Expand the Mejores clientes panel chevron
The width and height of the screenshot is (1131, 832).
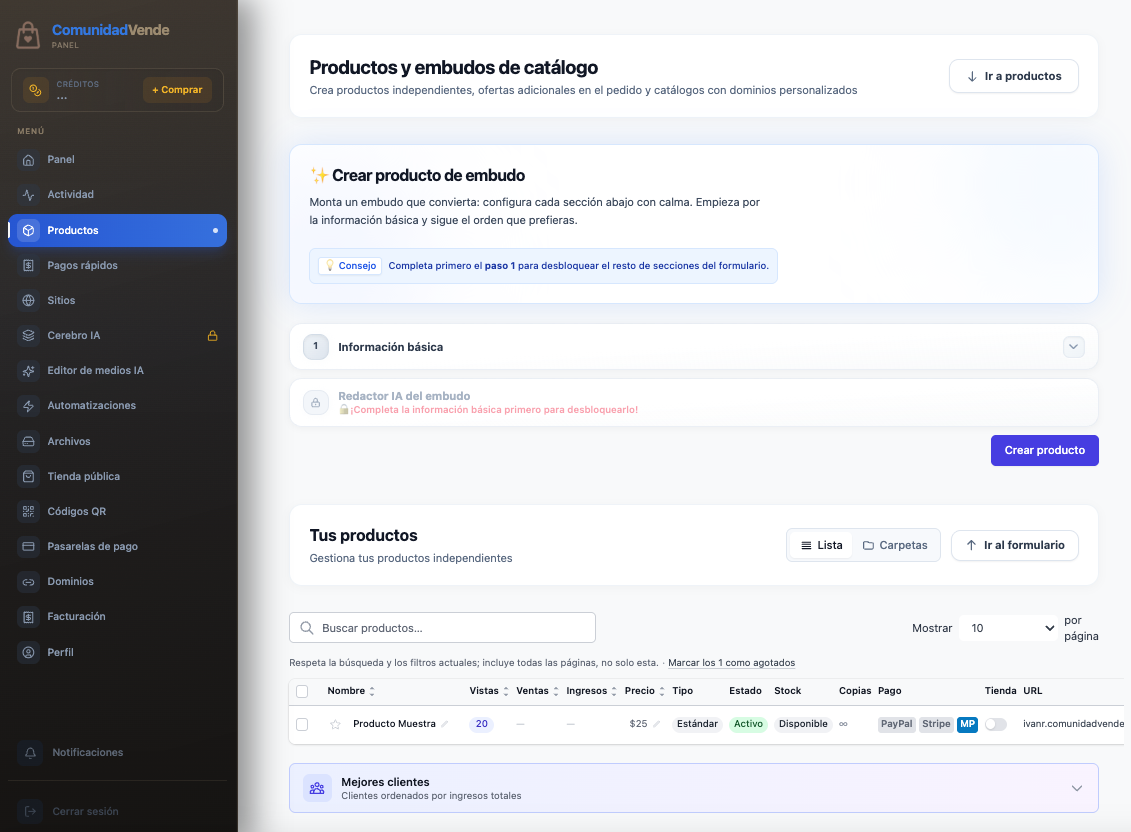pyautogui.click(x=1077, y=788)
